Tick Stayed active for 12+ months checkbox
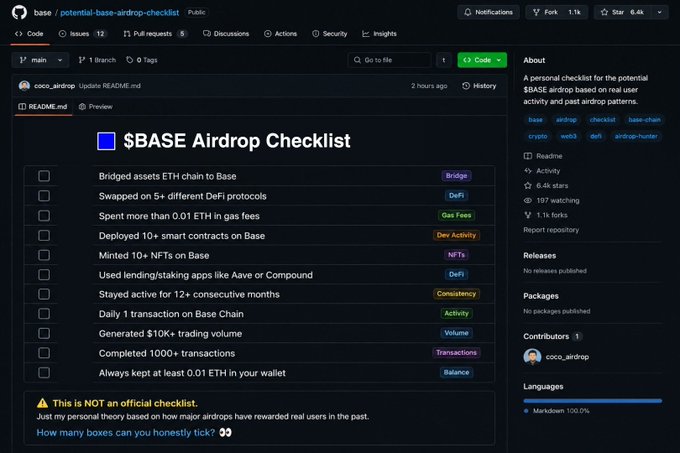The width and height of the screenshot is (680, 453). 44,294
